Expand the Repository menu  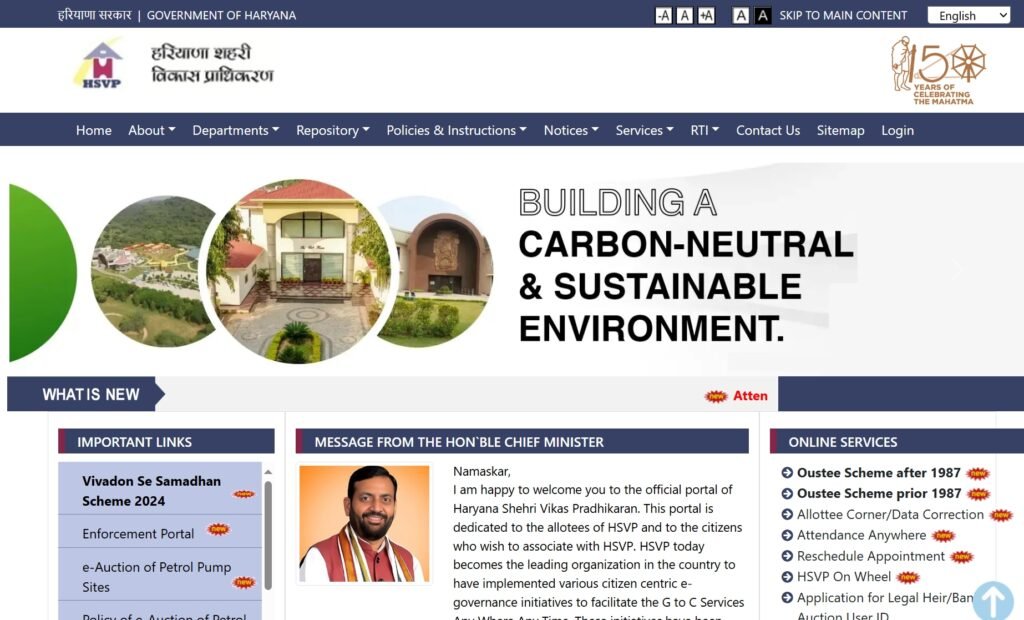click(333, 131)
